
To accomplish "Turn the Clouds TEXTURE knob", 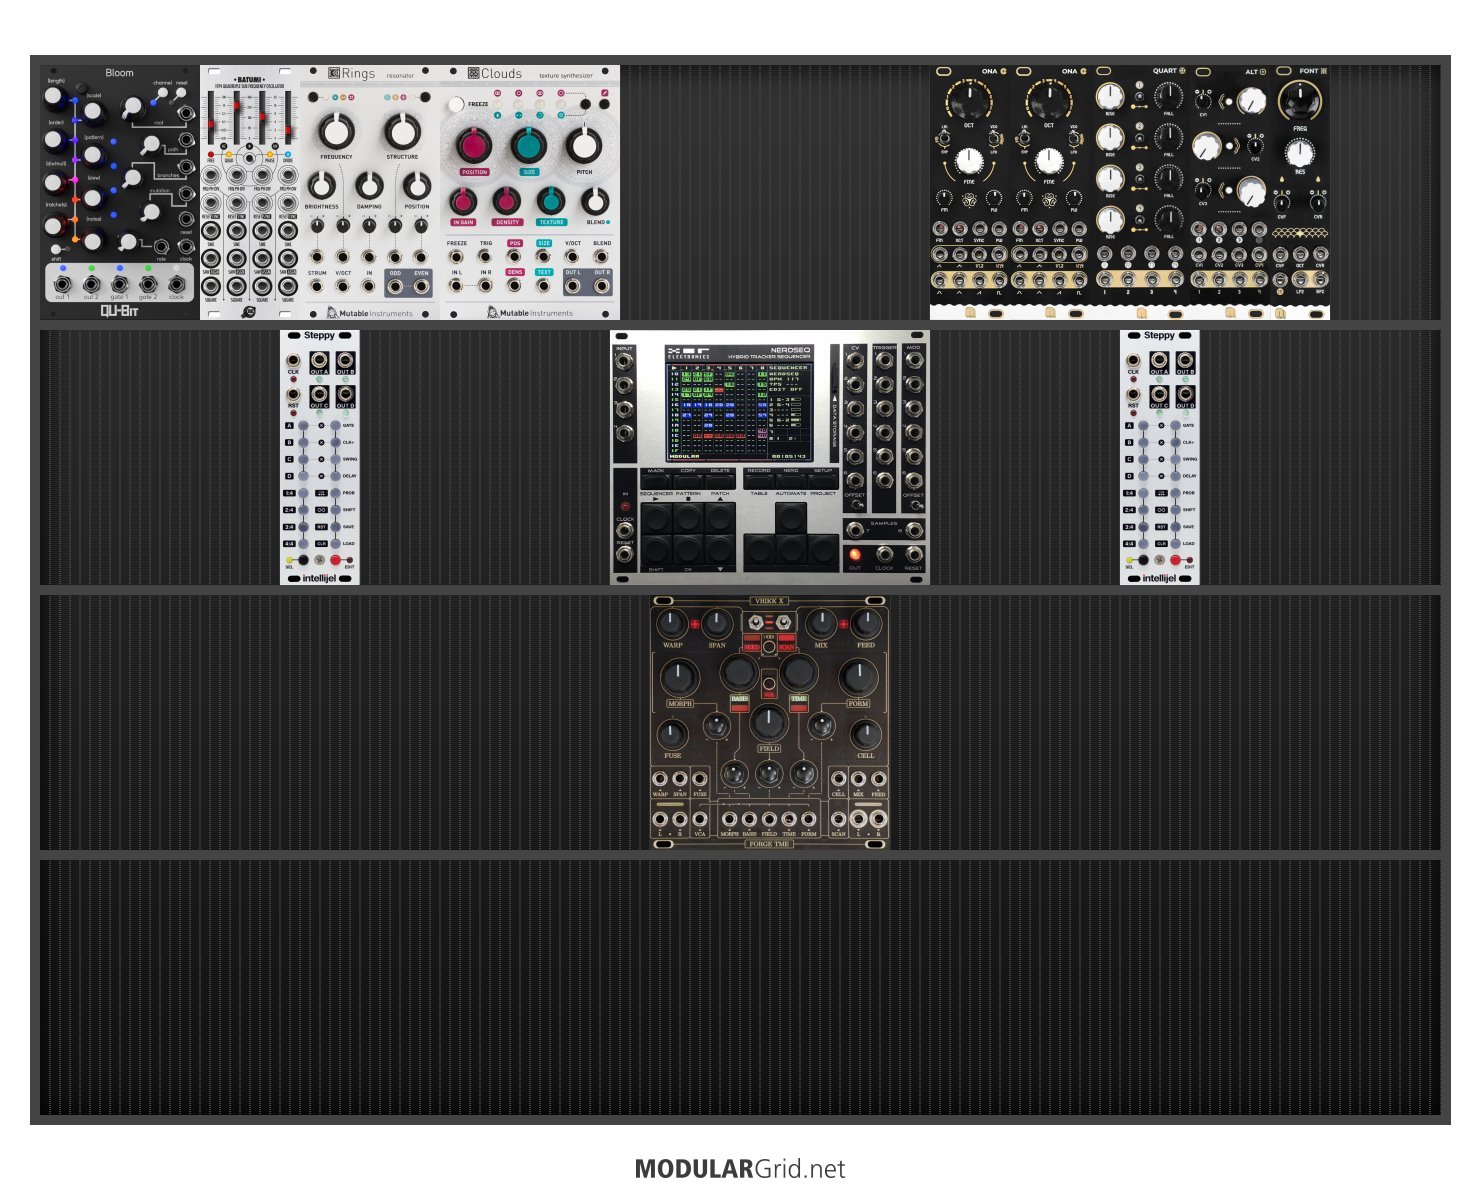I will click(550, 200).
